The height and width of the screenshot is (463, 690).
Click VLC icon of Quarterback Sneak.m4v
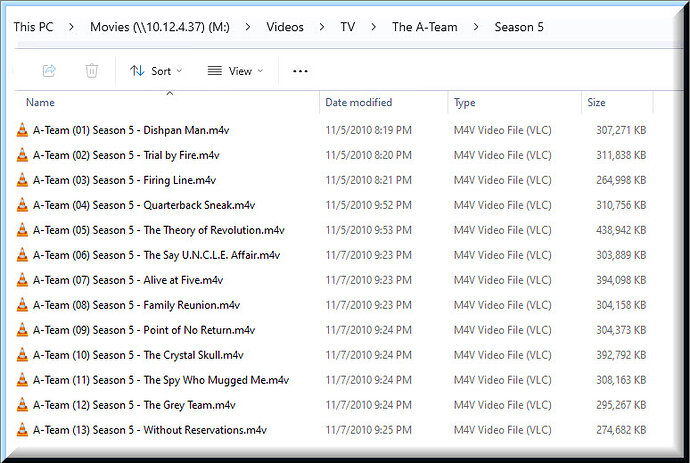click(22, 205)
